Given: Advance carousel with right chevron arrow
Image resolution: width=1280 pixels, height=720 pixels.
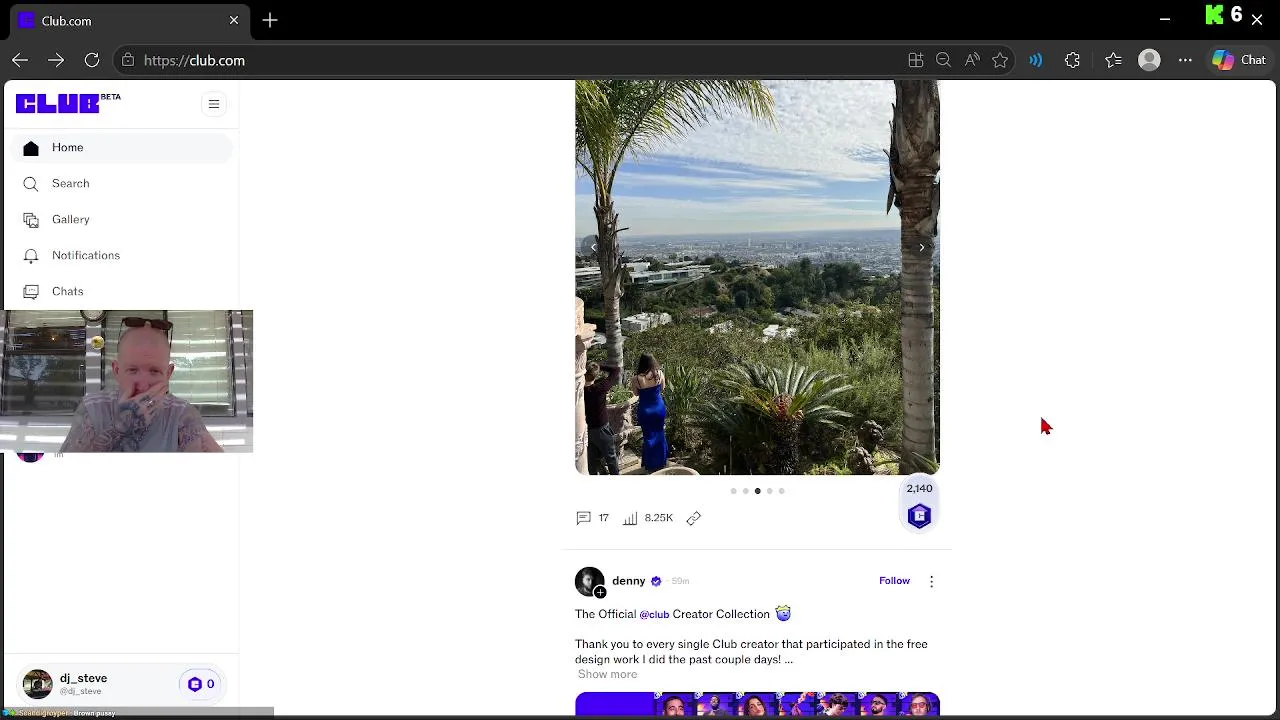Looking at the screenshot, I should 921,247.
